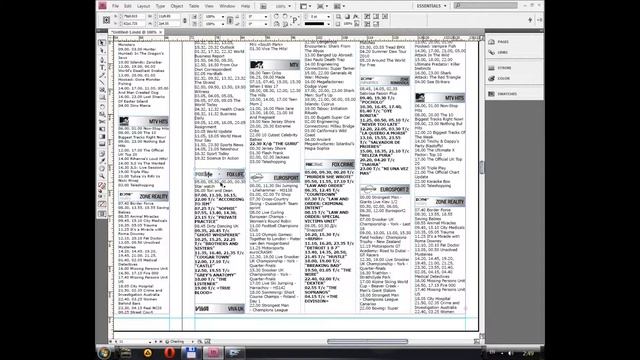Screen dimensions: 640x360
Task: Click the application bar search field
Action: (486, 6)
